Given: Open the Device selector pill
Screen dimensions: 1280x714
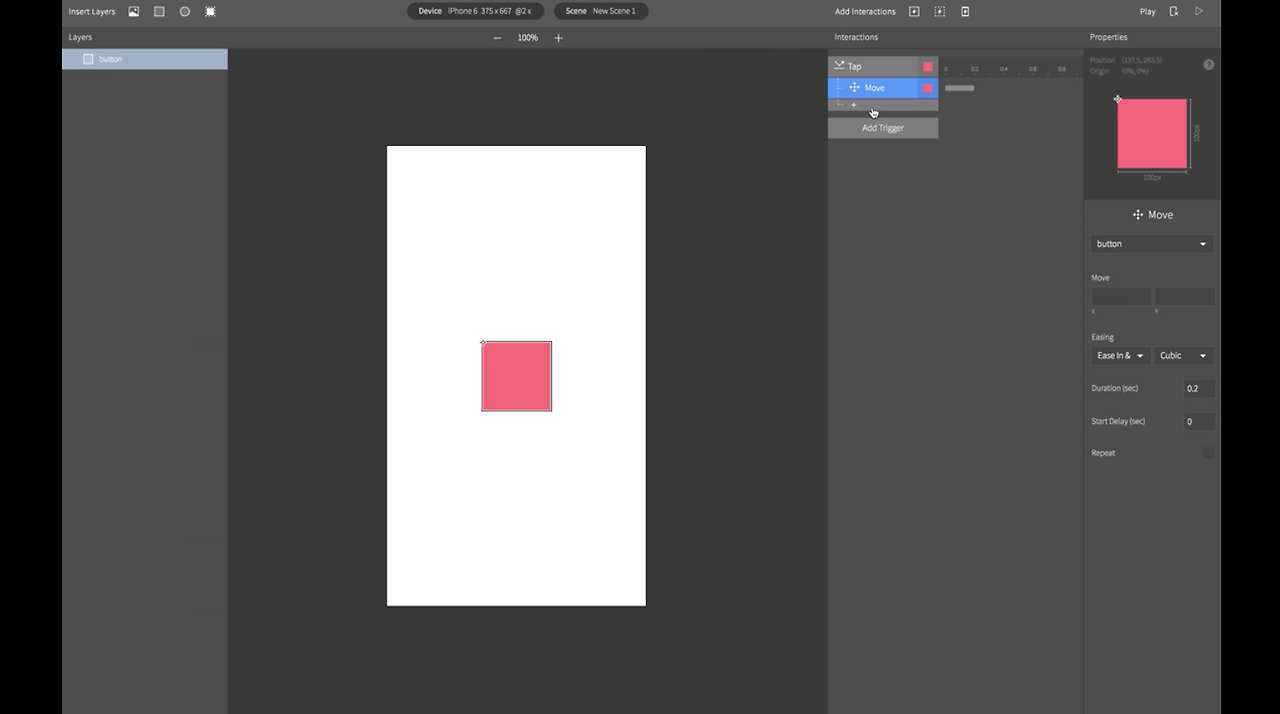Looking at the screenshot, I should click(475, 11).
